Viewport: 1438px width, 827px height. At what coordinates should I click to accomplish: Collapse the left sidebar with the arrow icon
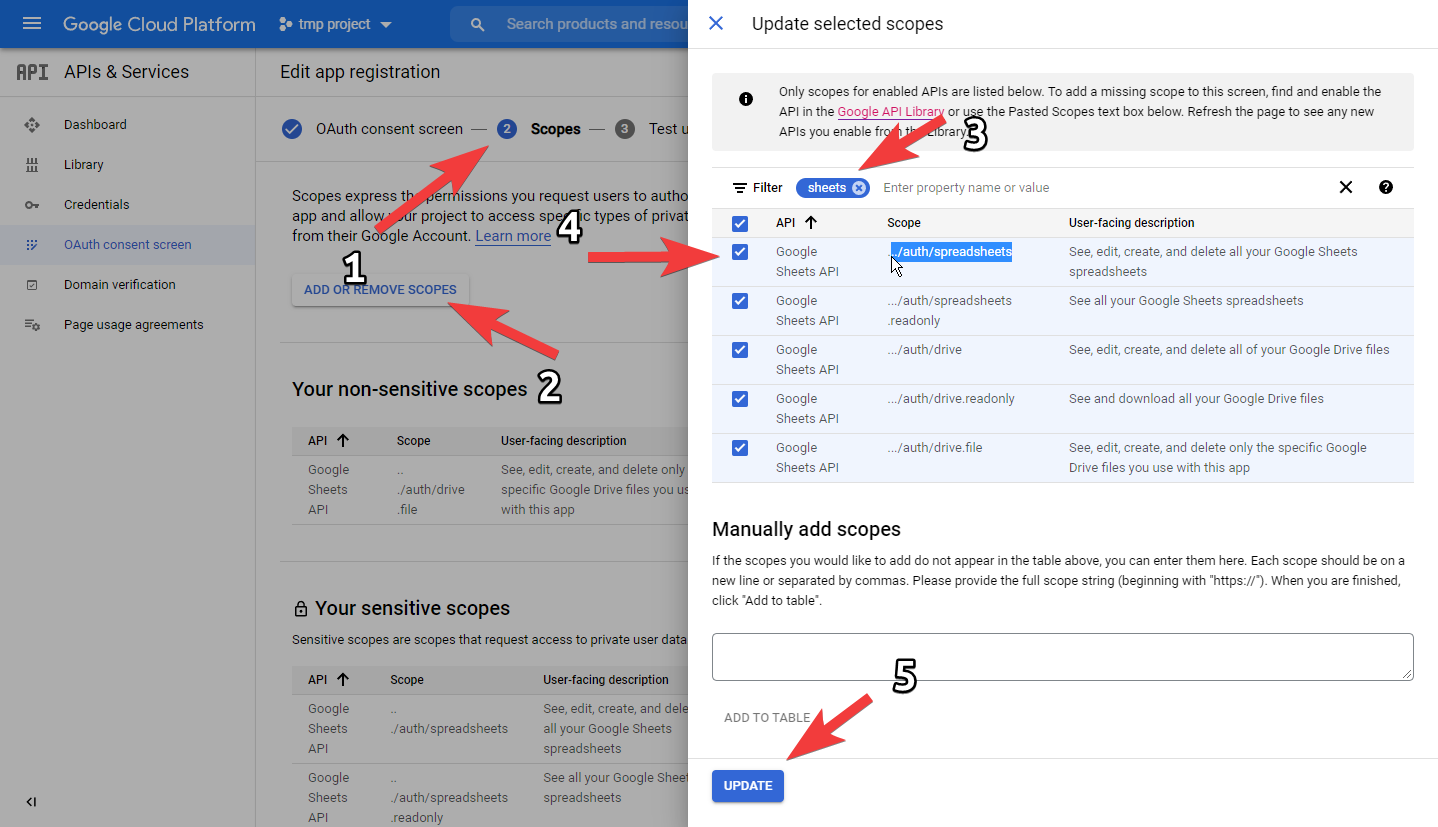pos(32,802)
